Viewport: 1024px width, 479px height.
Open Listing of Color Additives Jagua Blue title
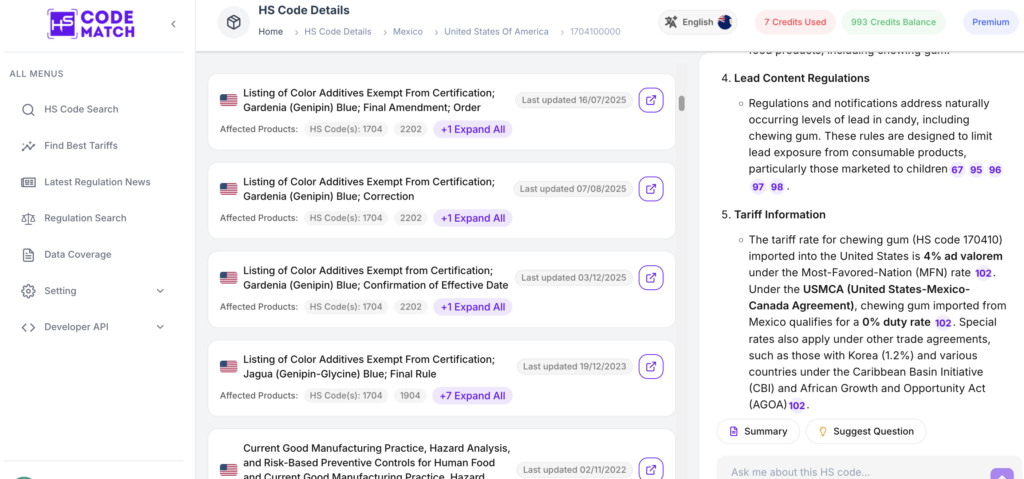point(369,367)
